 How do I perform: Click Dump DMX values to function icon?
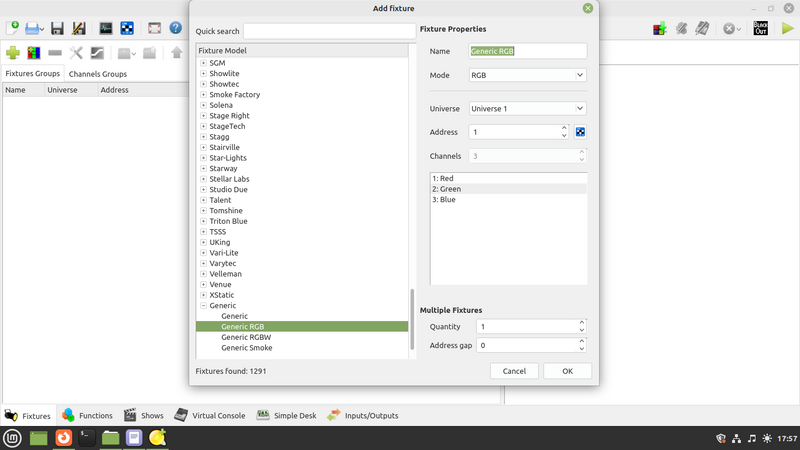coord(660,28)
